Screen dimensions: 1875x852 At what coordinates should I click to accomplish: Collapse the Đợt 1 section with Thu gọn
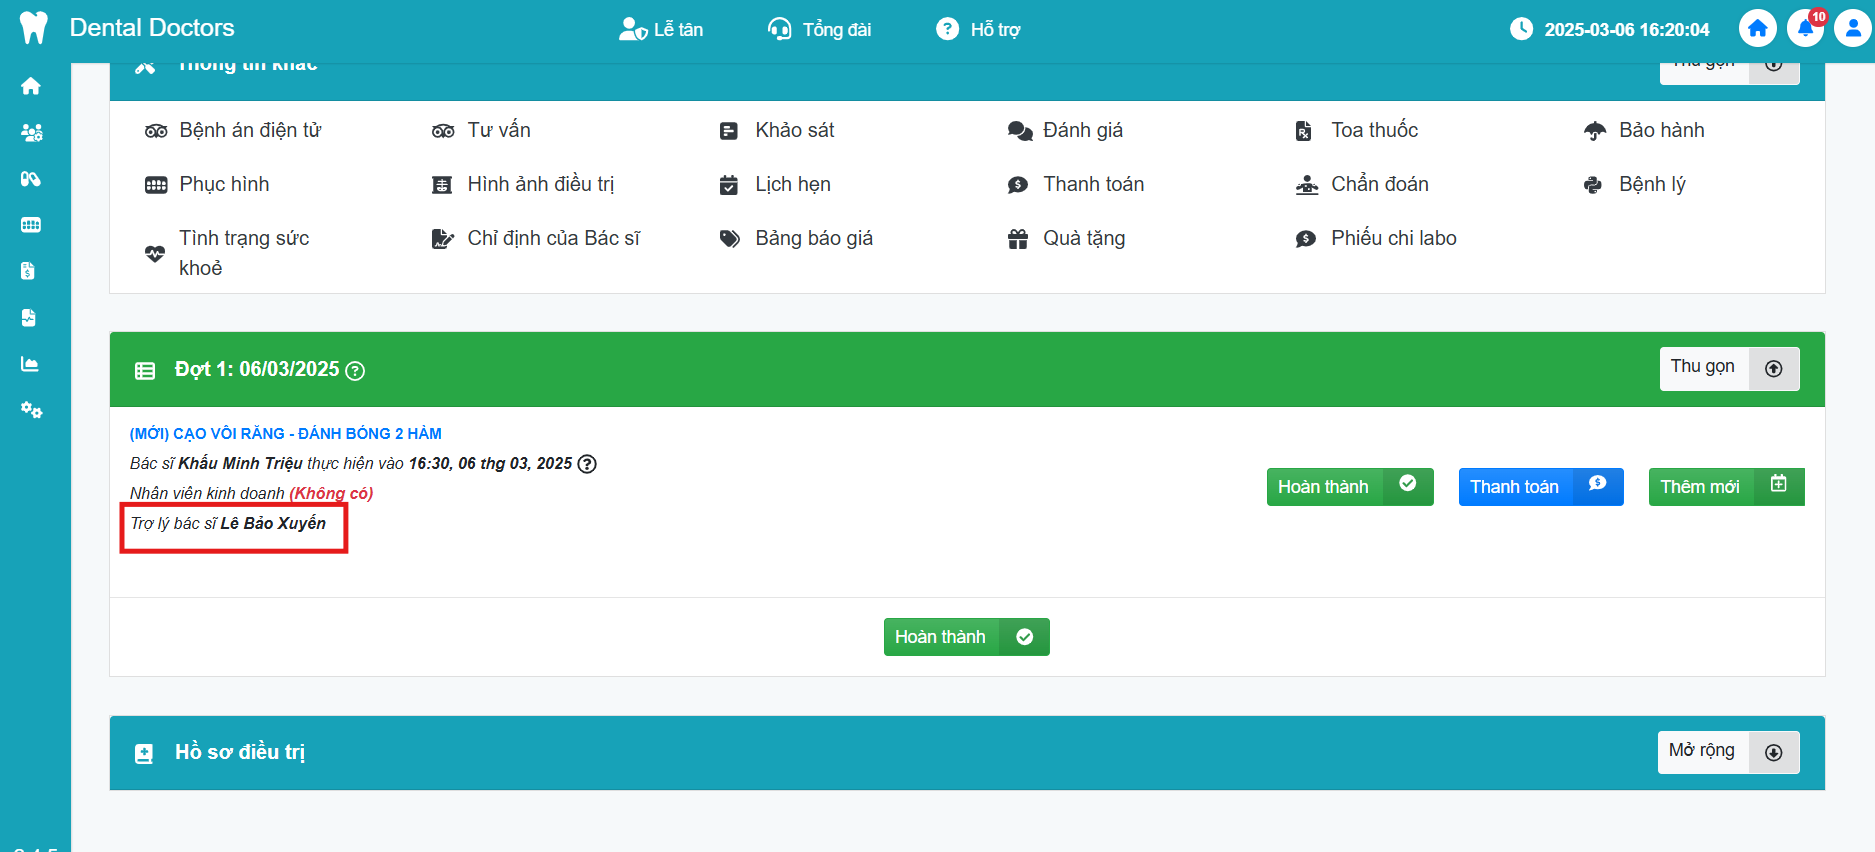coord(1728,368)
